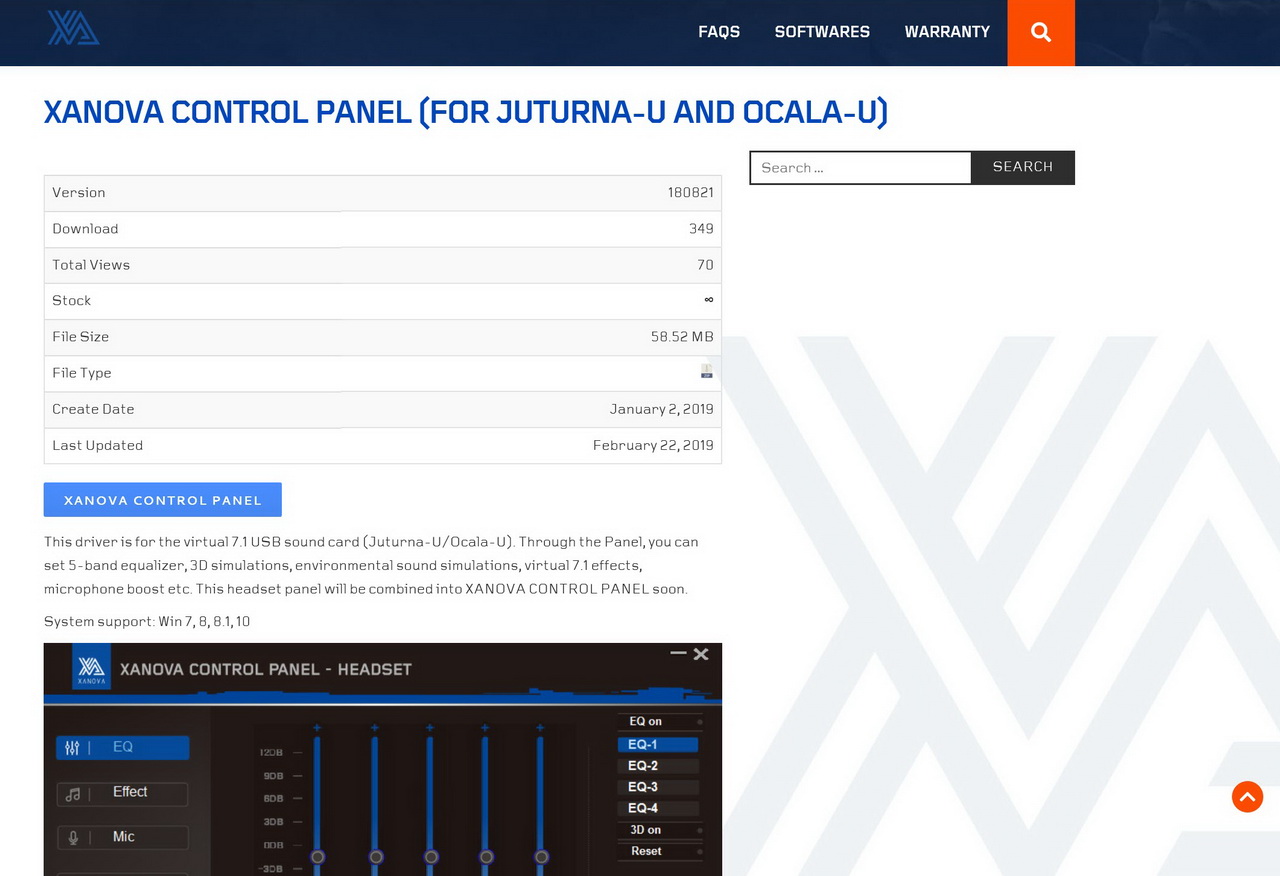The height and width of the screenshot is (876, 1280).
Task: Open the SOFTWARES menu item
Action: point(822,32)
